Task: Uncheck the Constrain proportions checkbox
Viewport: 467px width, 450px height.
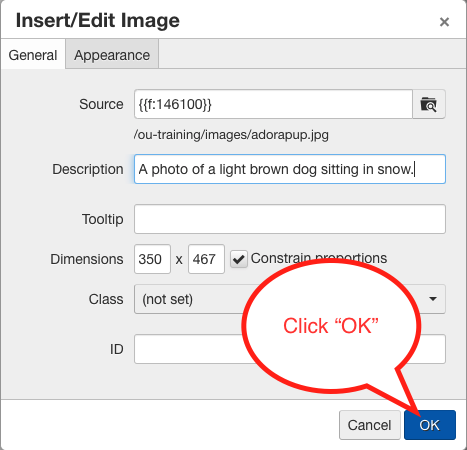Action: [239, 259]
